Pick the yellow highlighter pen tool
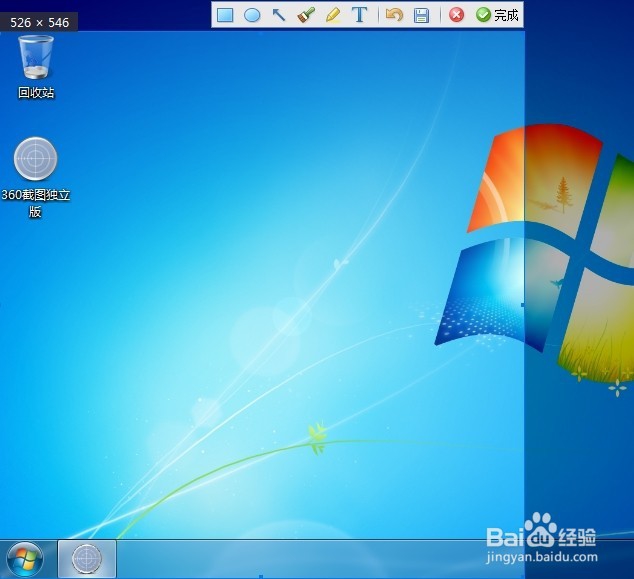This screenshot has width=634, height=579. pyautogui.click(x=333, y=15)
